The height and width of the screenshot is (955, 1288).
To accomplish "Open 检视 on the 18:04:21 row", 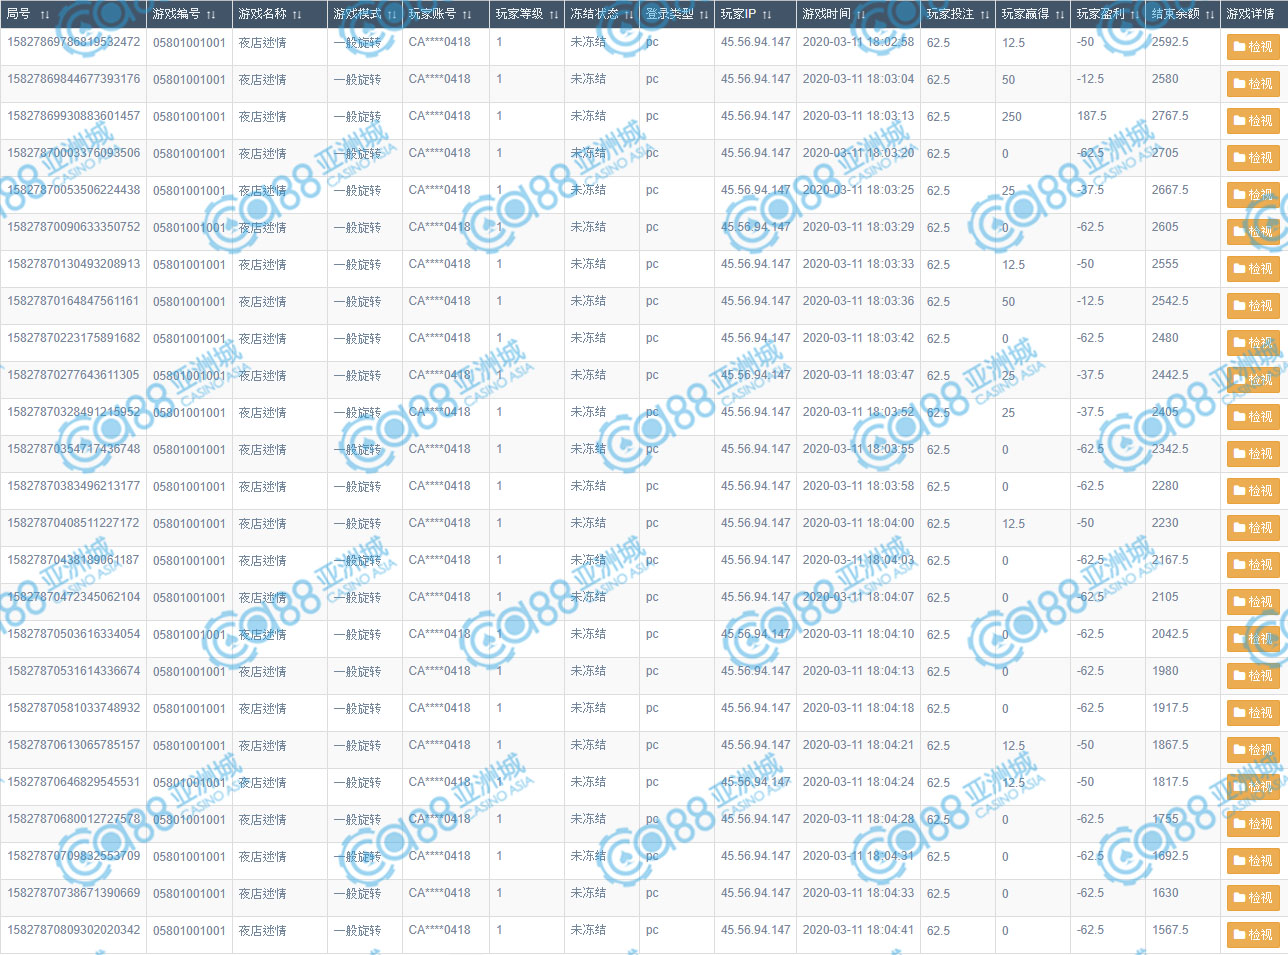I will (x=1253, y=750).
